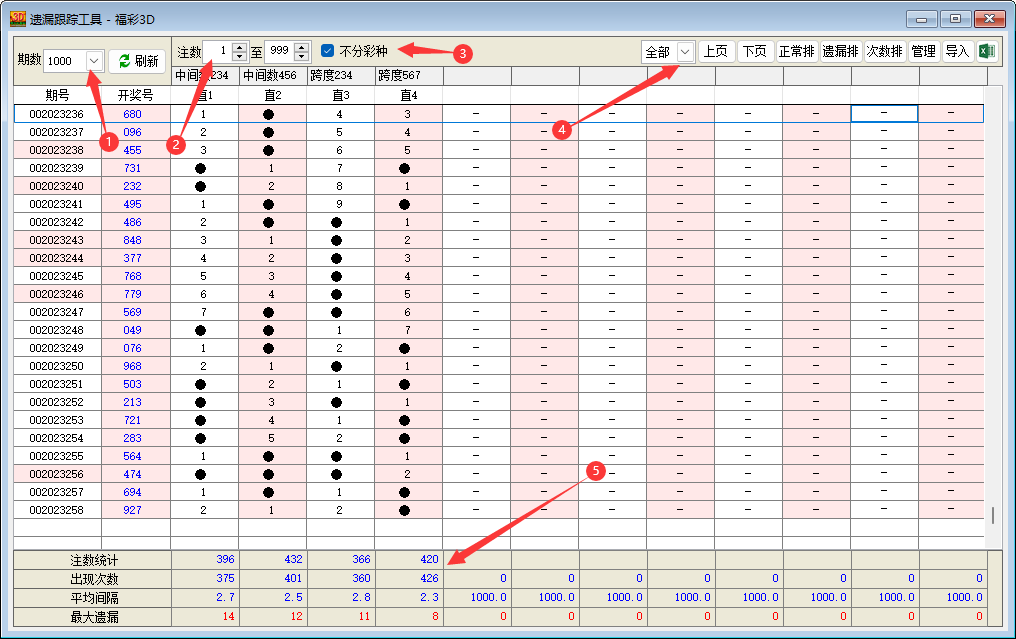Screen dimensions: 1016x639
Task: Click the 导入 import button
Action: tap(957, 52)
